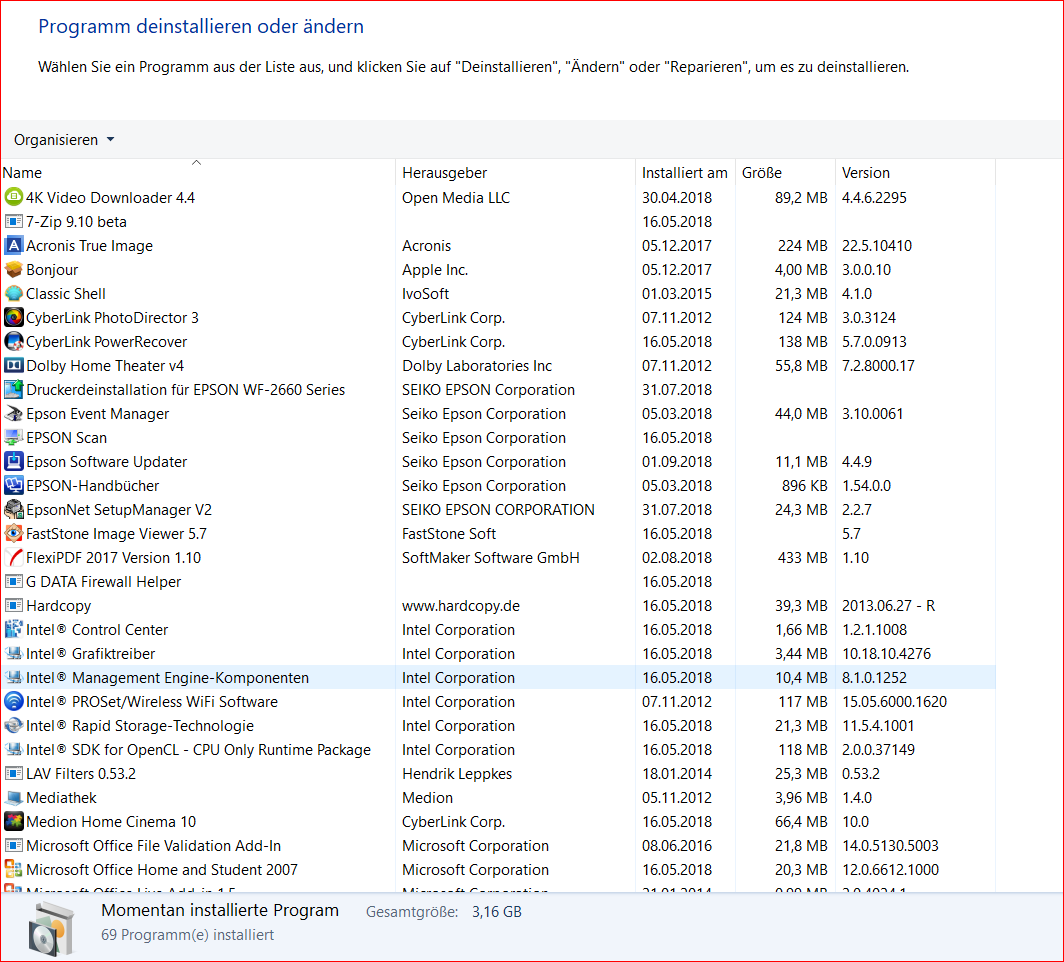Sort list by Name column header

(197, 172)
